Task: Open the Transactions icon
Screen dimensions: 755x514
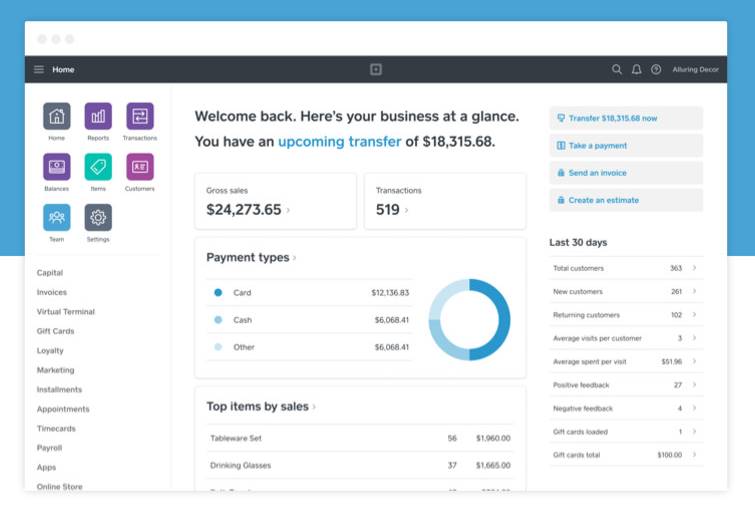Action: point(140,116)
